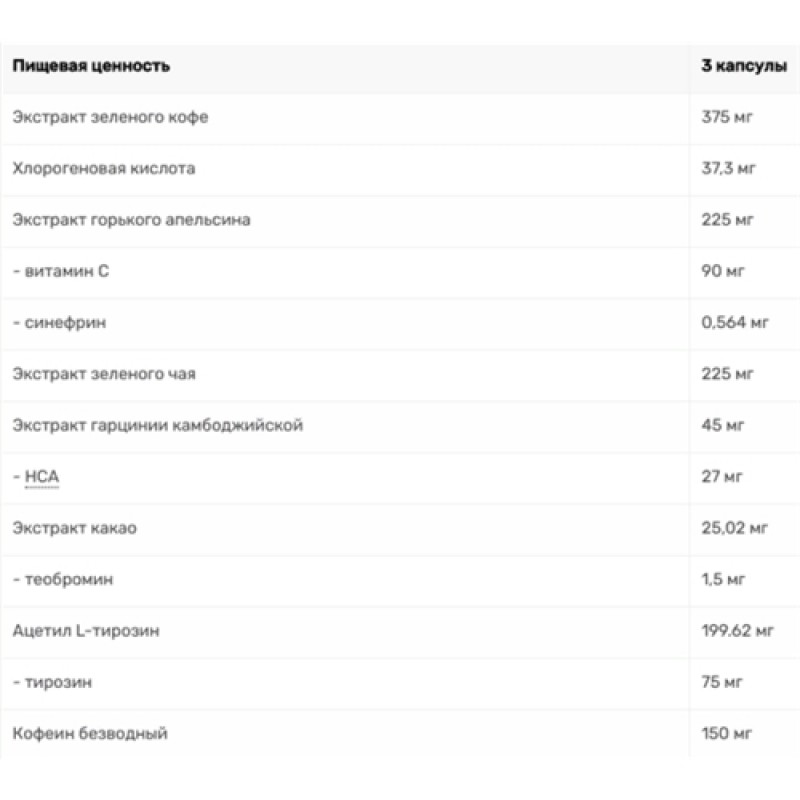Select the 'Экстракт горького апельсина' row
The image size is (800, 800).
131,220
